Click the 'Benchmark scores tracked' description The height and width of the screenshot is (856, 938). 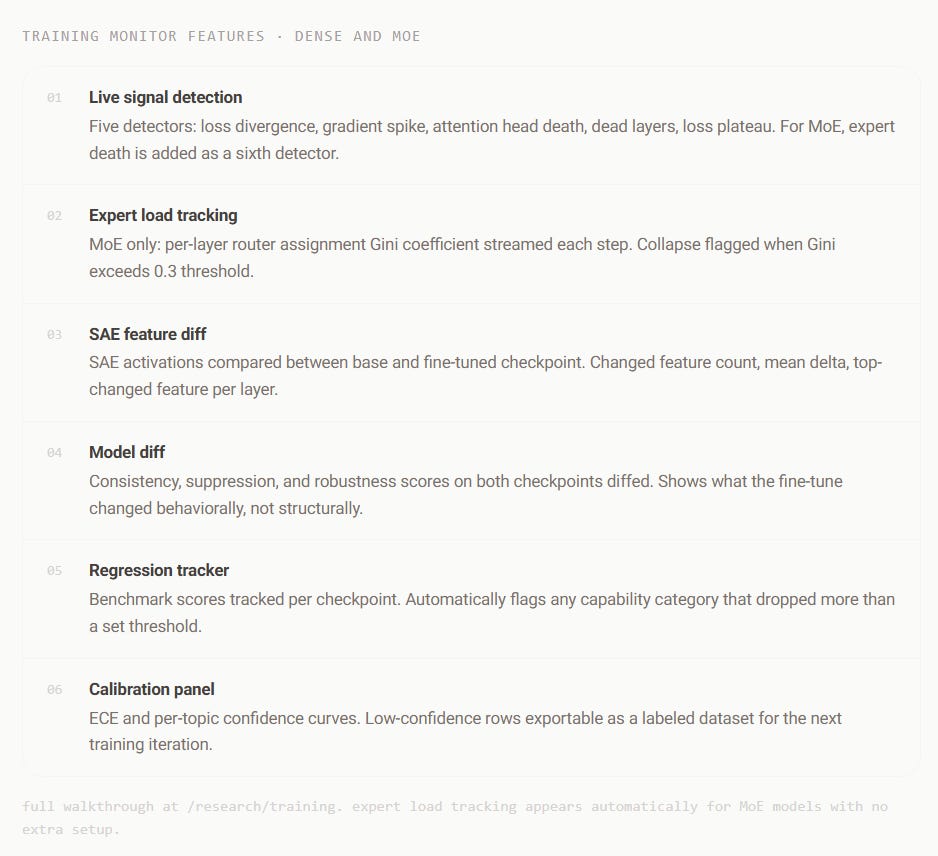tap(492, 613)
